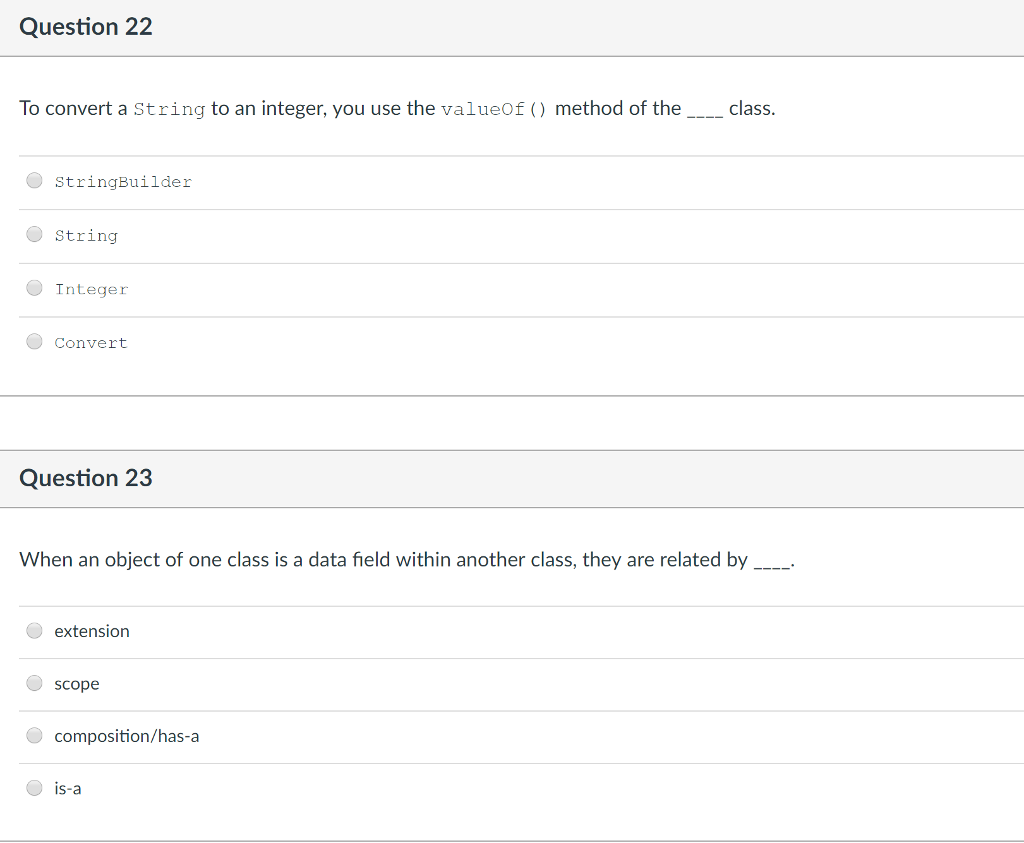This screenshot has width=1024, height=843.
Task: Choose composition/has-a as Question 23 answer
Action: (x=34, y=735)
